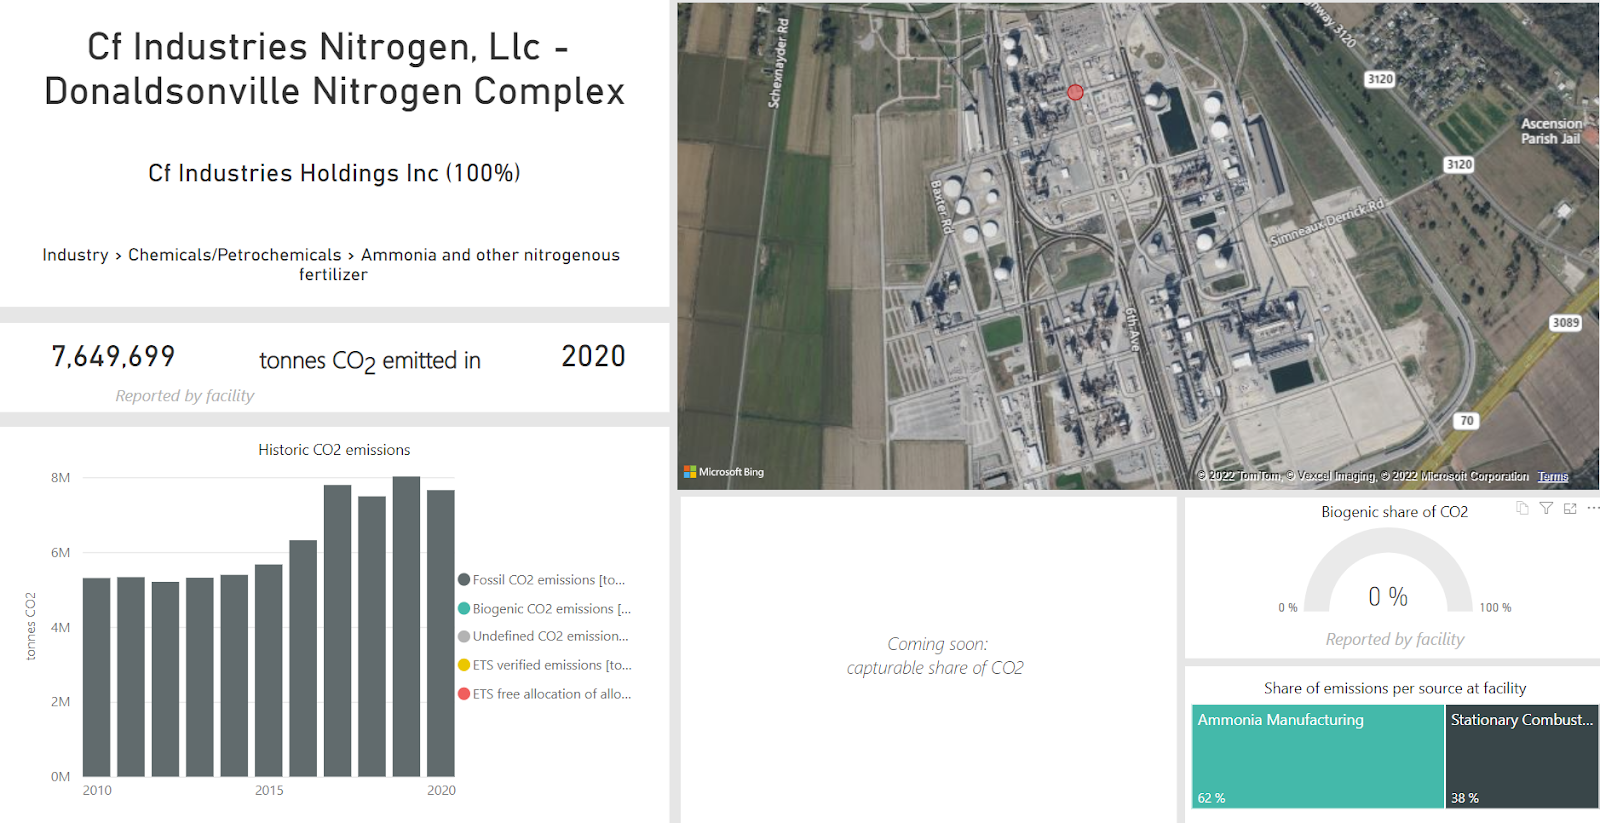Click the Highway 70 road shield on map
Image resolution: width=1600 pixels, height=823 pixels.
[1466, 421]
